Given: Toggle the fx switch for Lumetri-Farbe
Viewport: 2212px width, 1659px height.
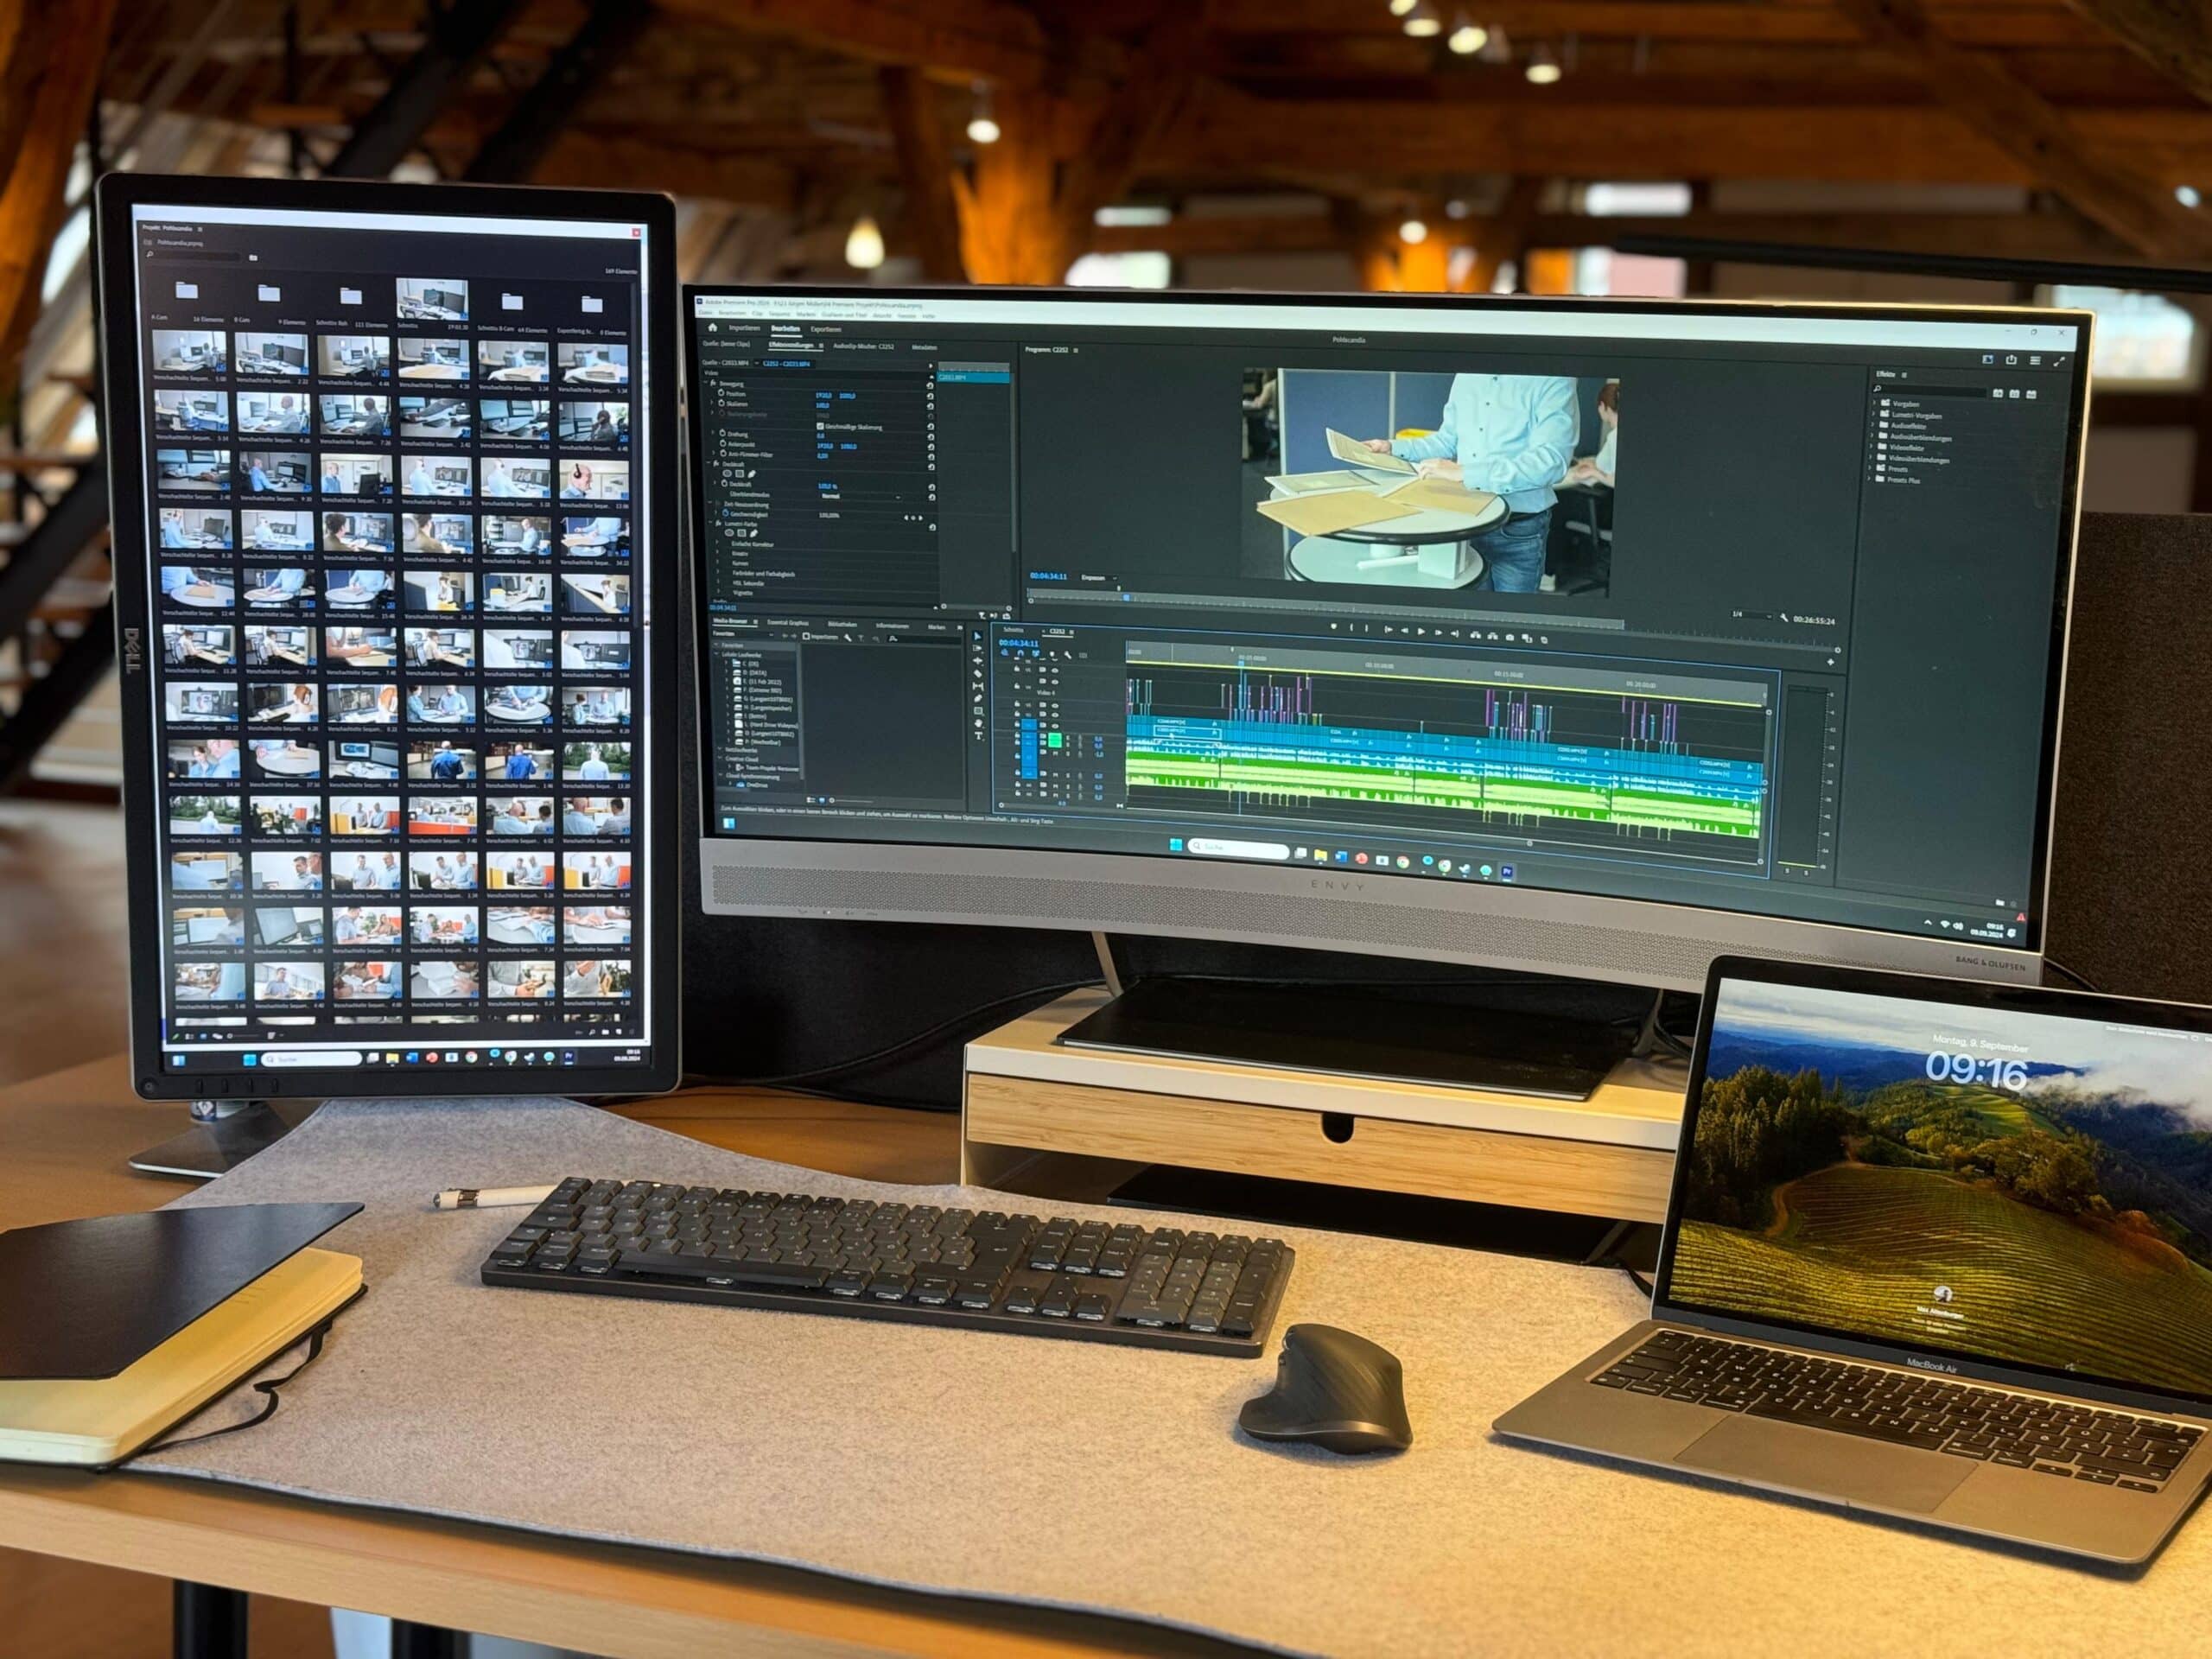Looking at the screenshot, I should tap(718, 524).
